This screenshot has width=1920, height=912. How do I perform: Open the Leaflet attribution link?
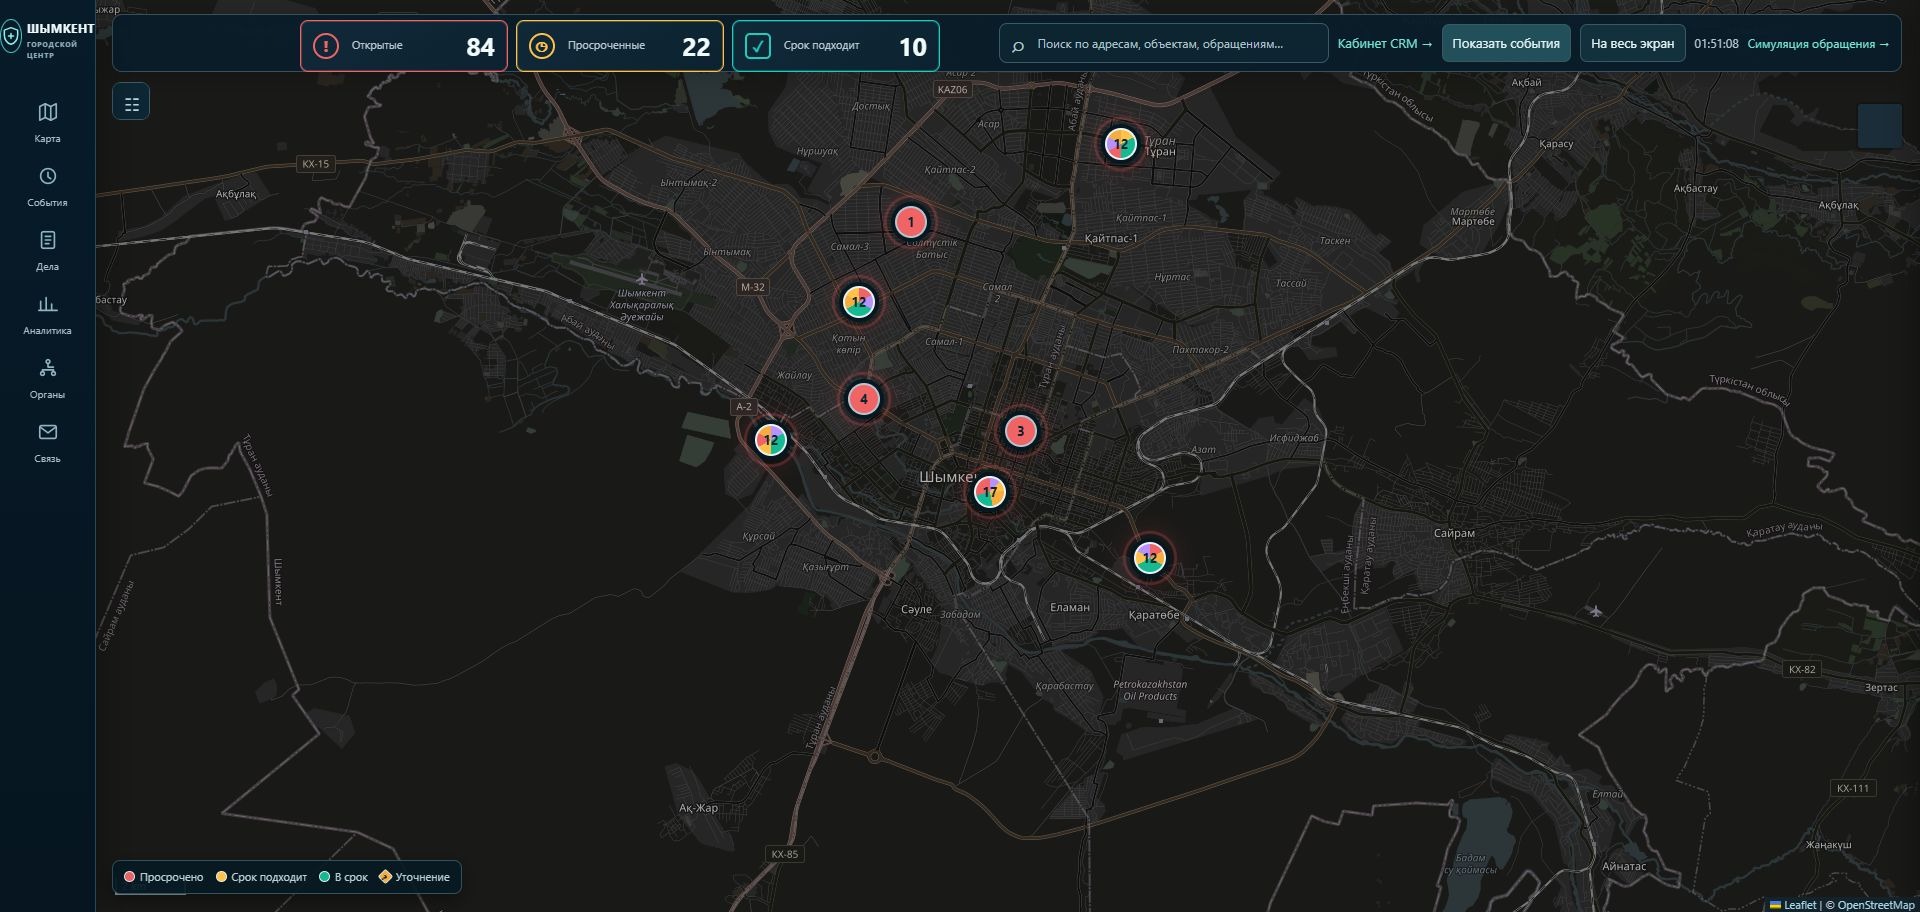[1793, 905]
